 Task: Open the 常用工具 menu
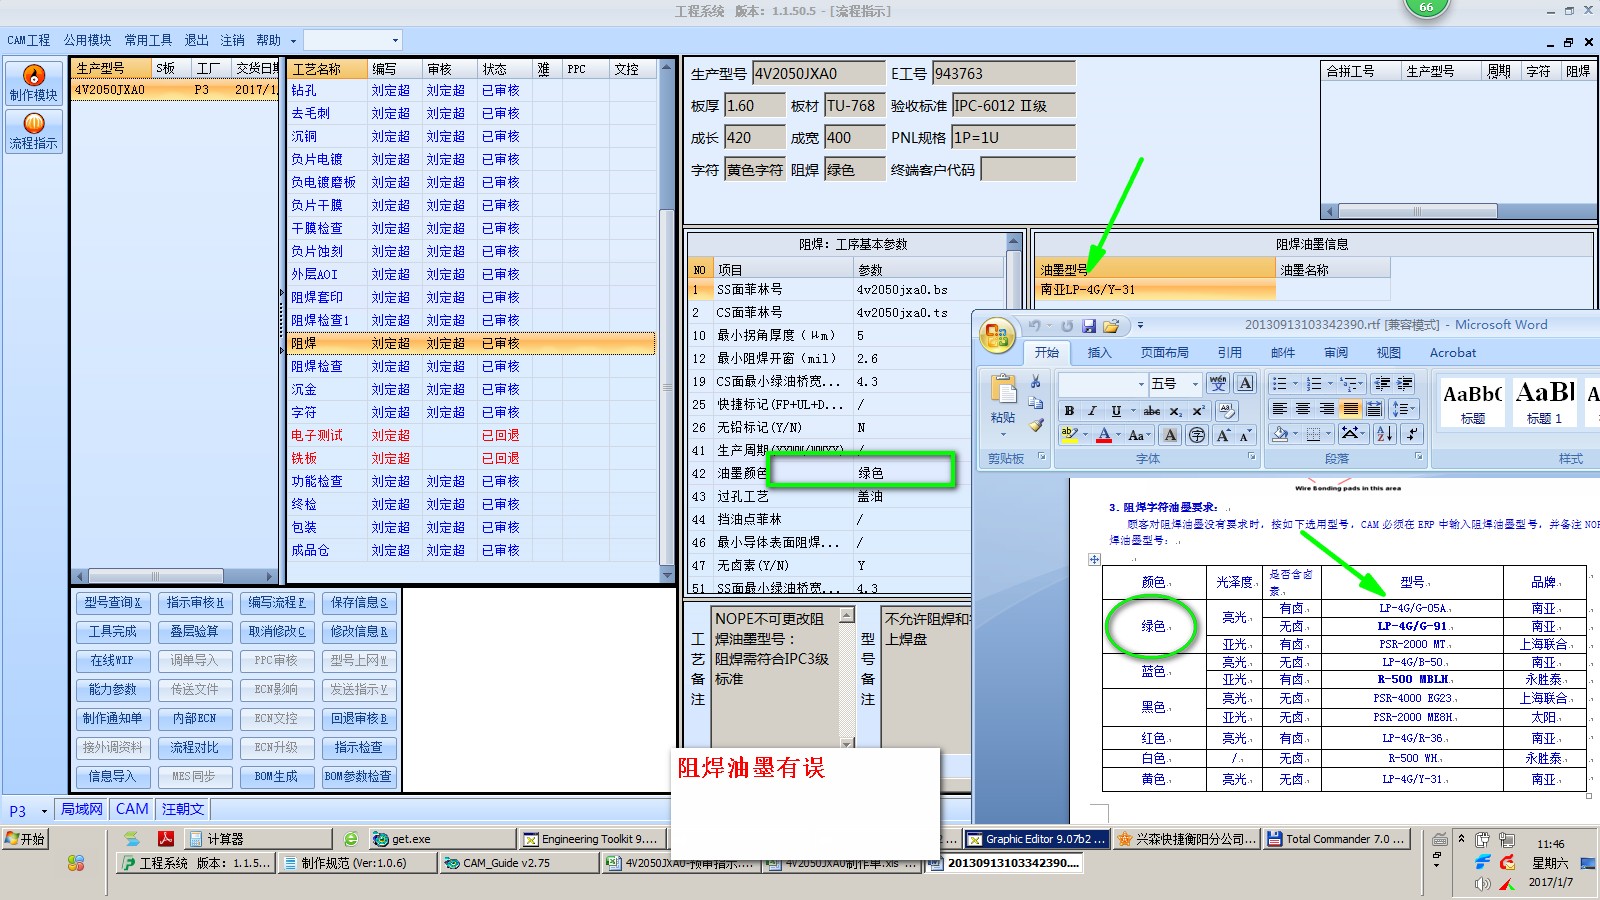pos(148,40)
